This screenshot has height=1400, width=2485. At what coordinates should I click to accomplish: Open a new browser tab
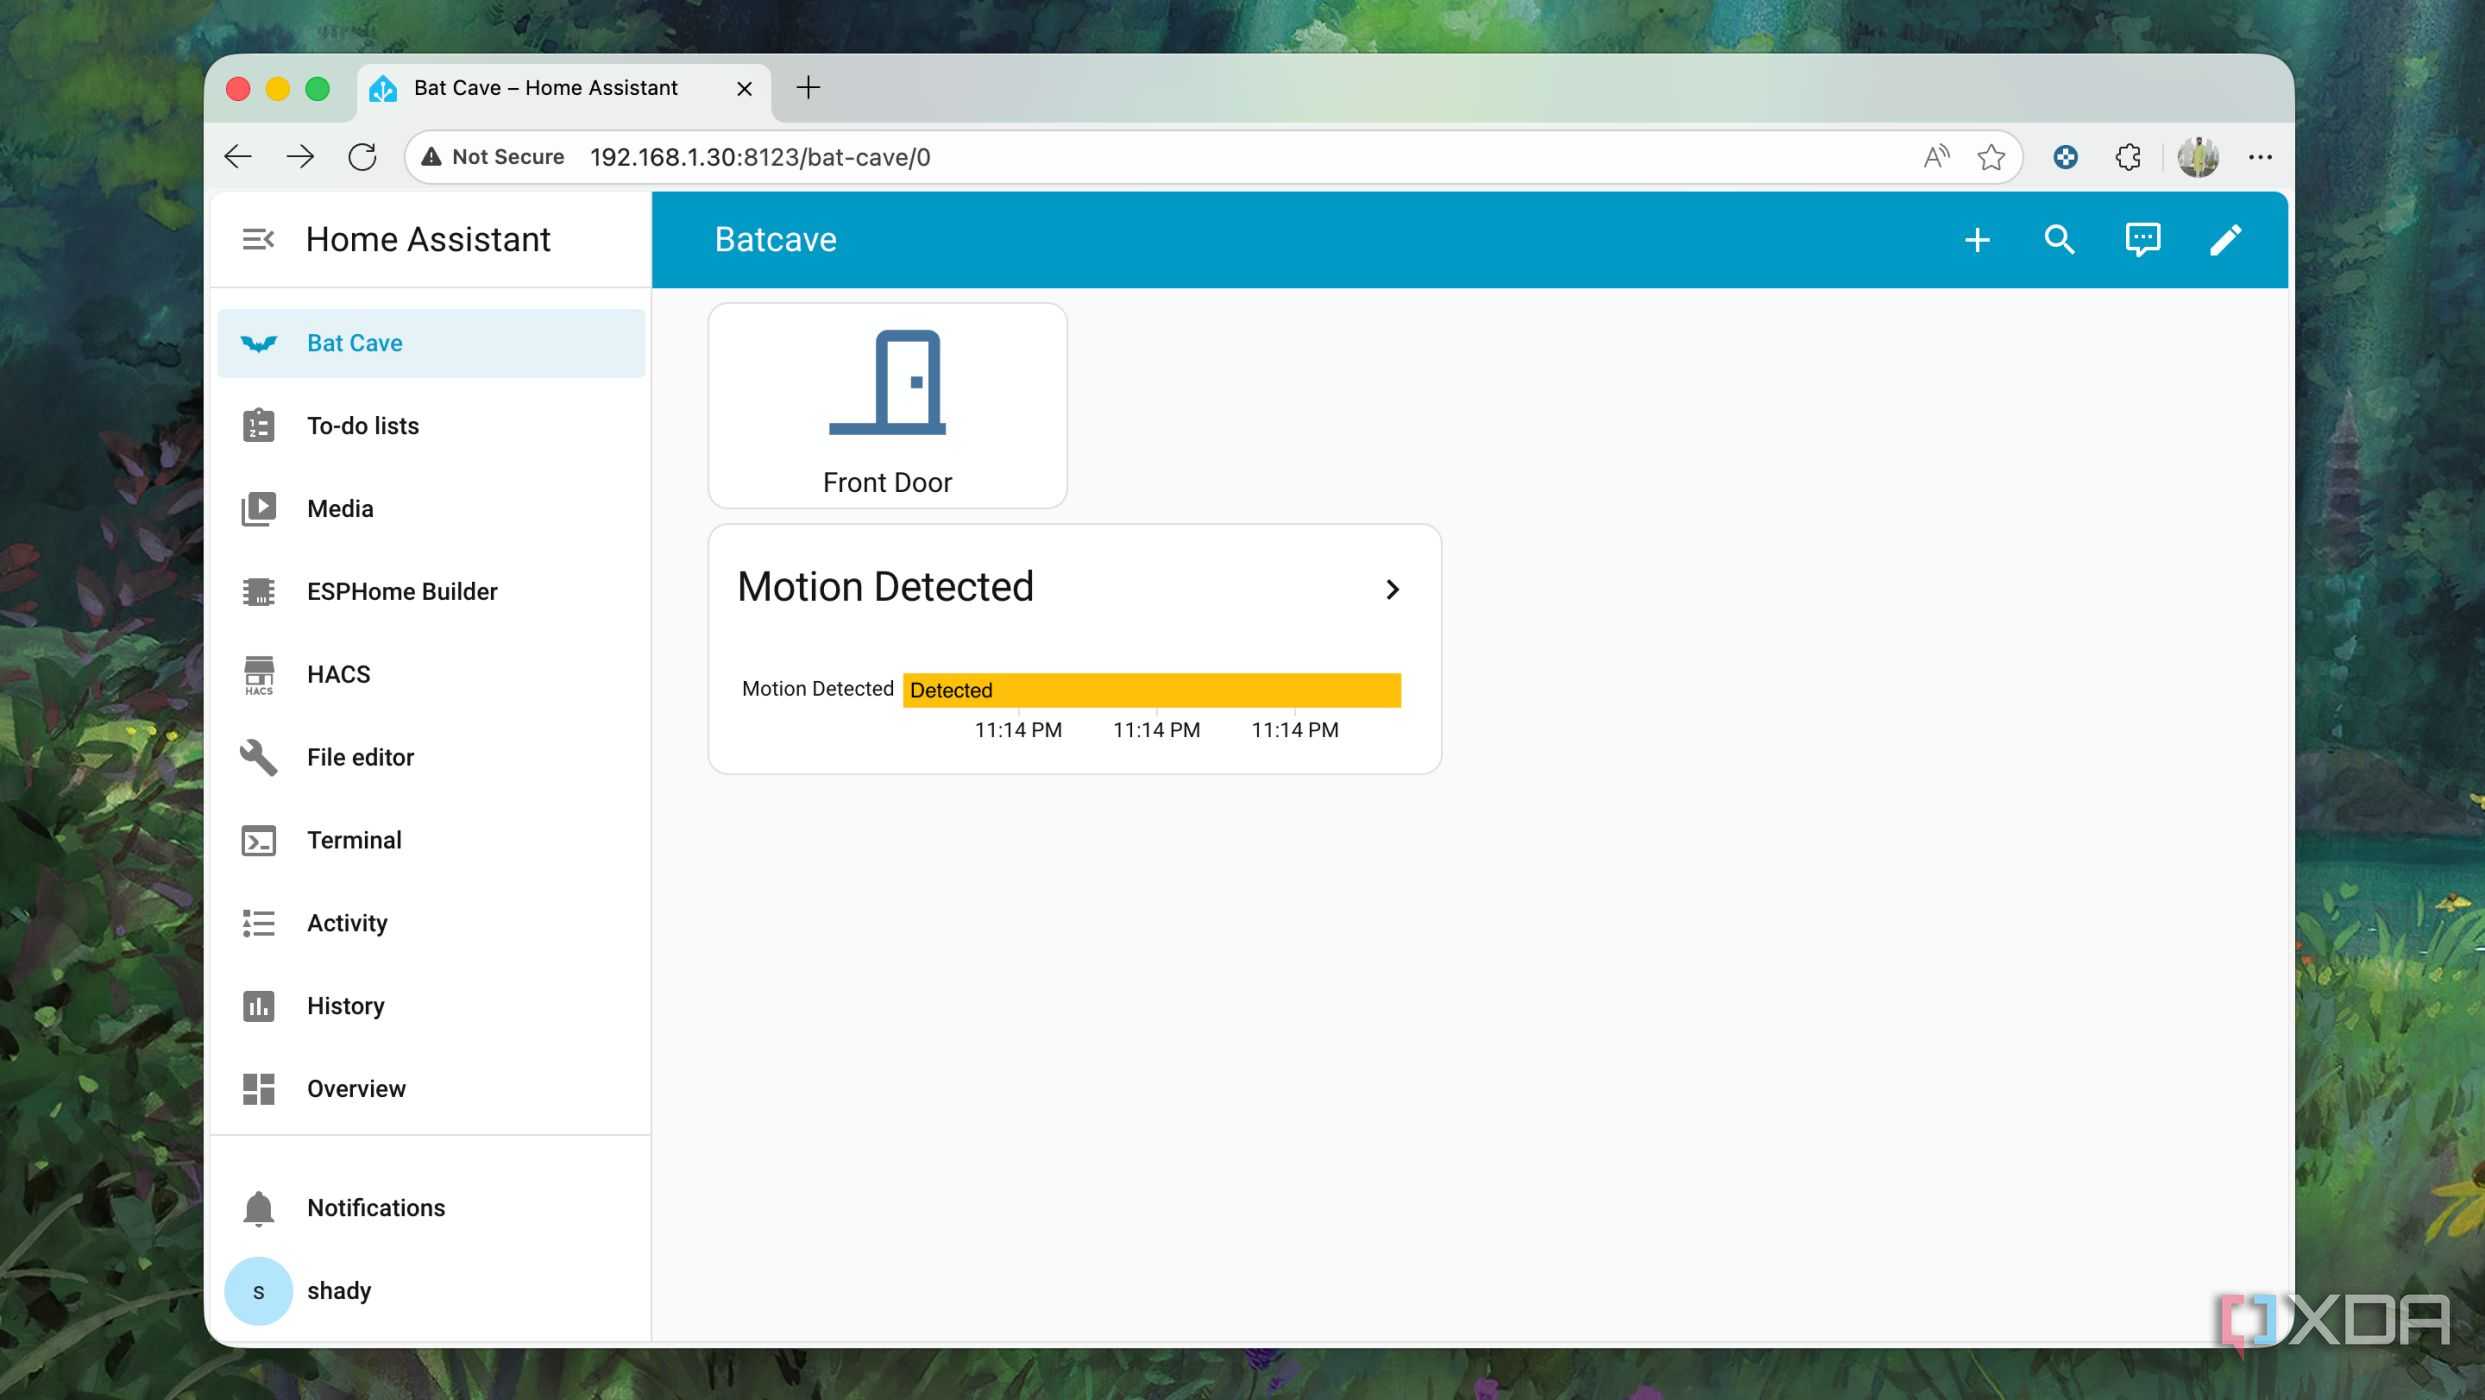pyautogui.click(x=808, y=88)
